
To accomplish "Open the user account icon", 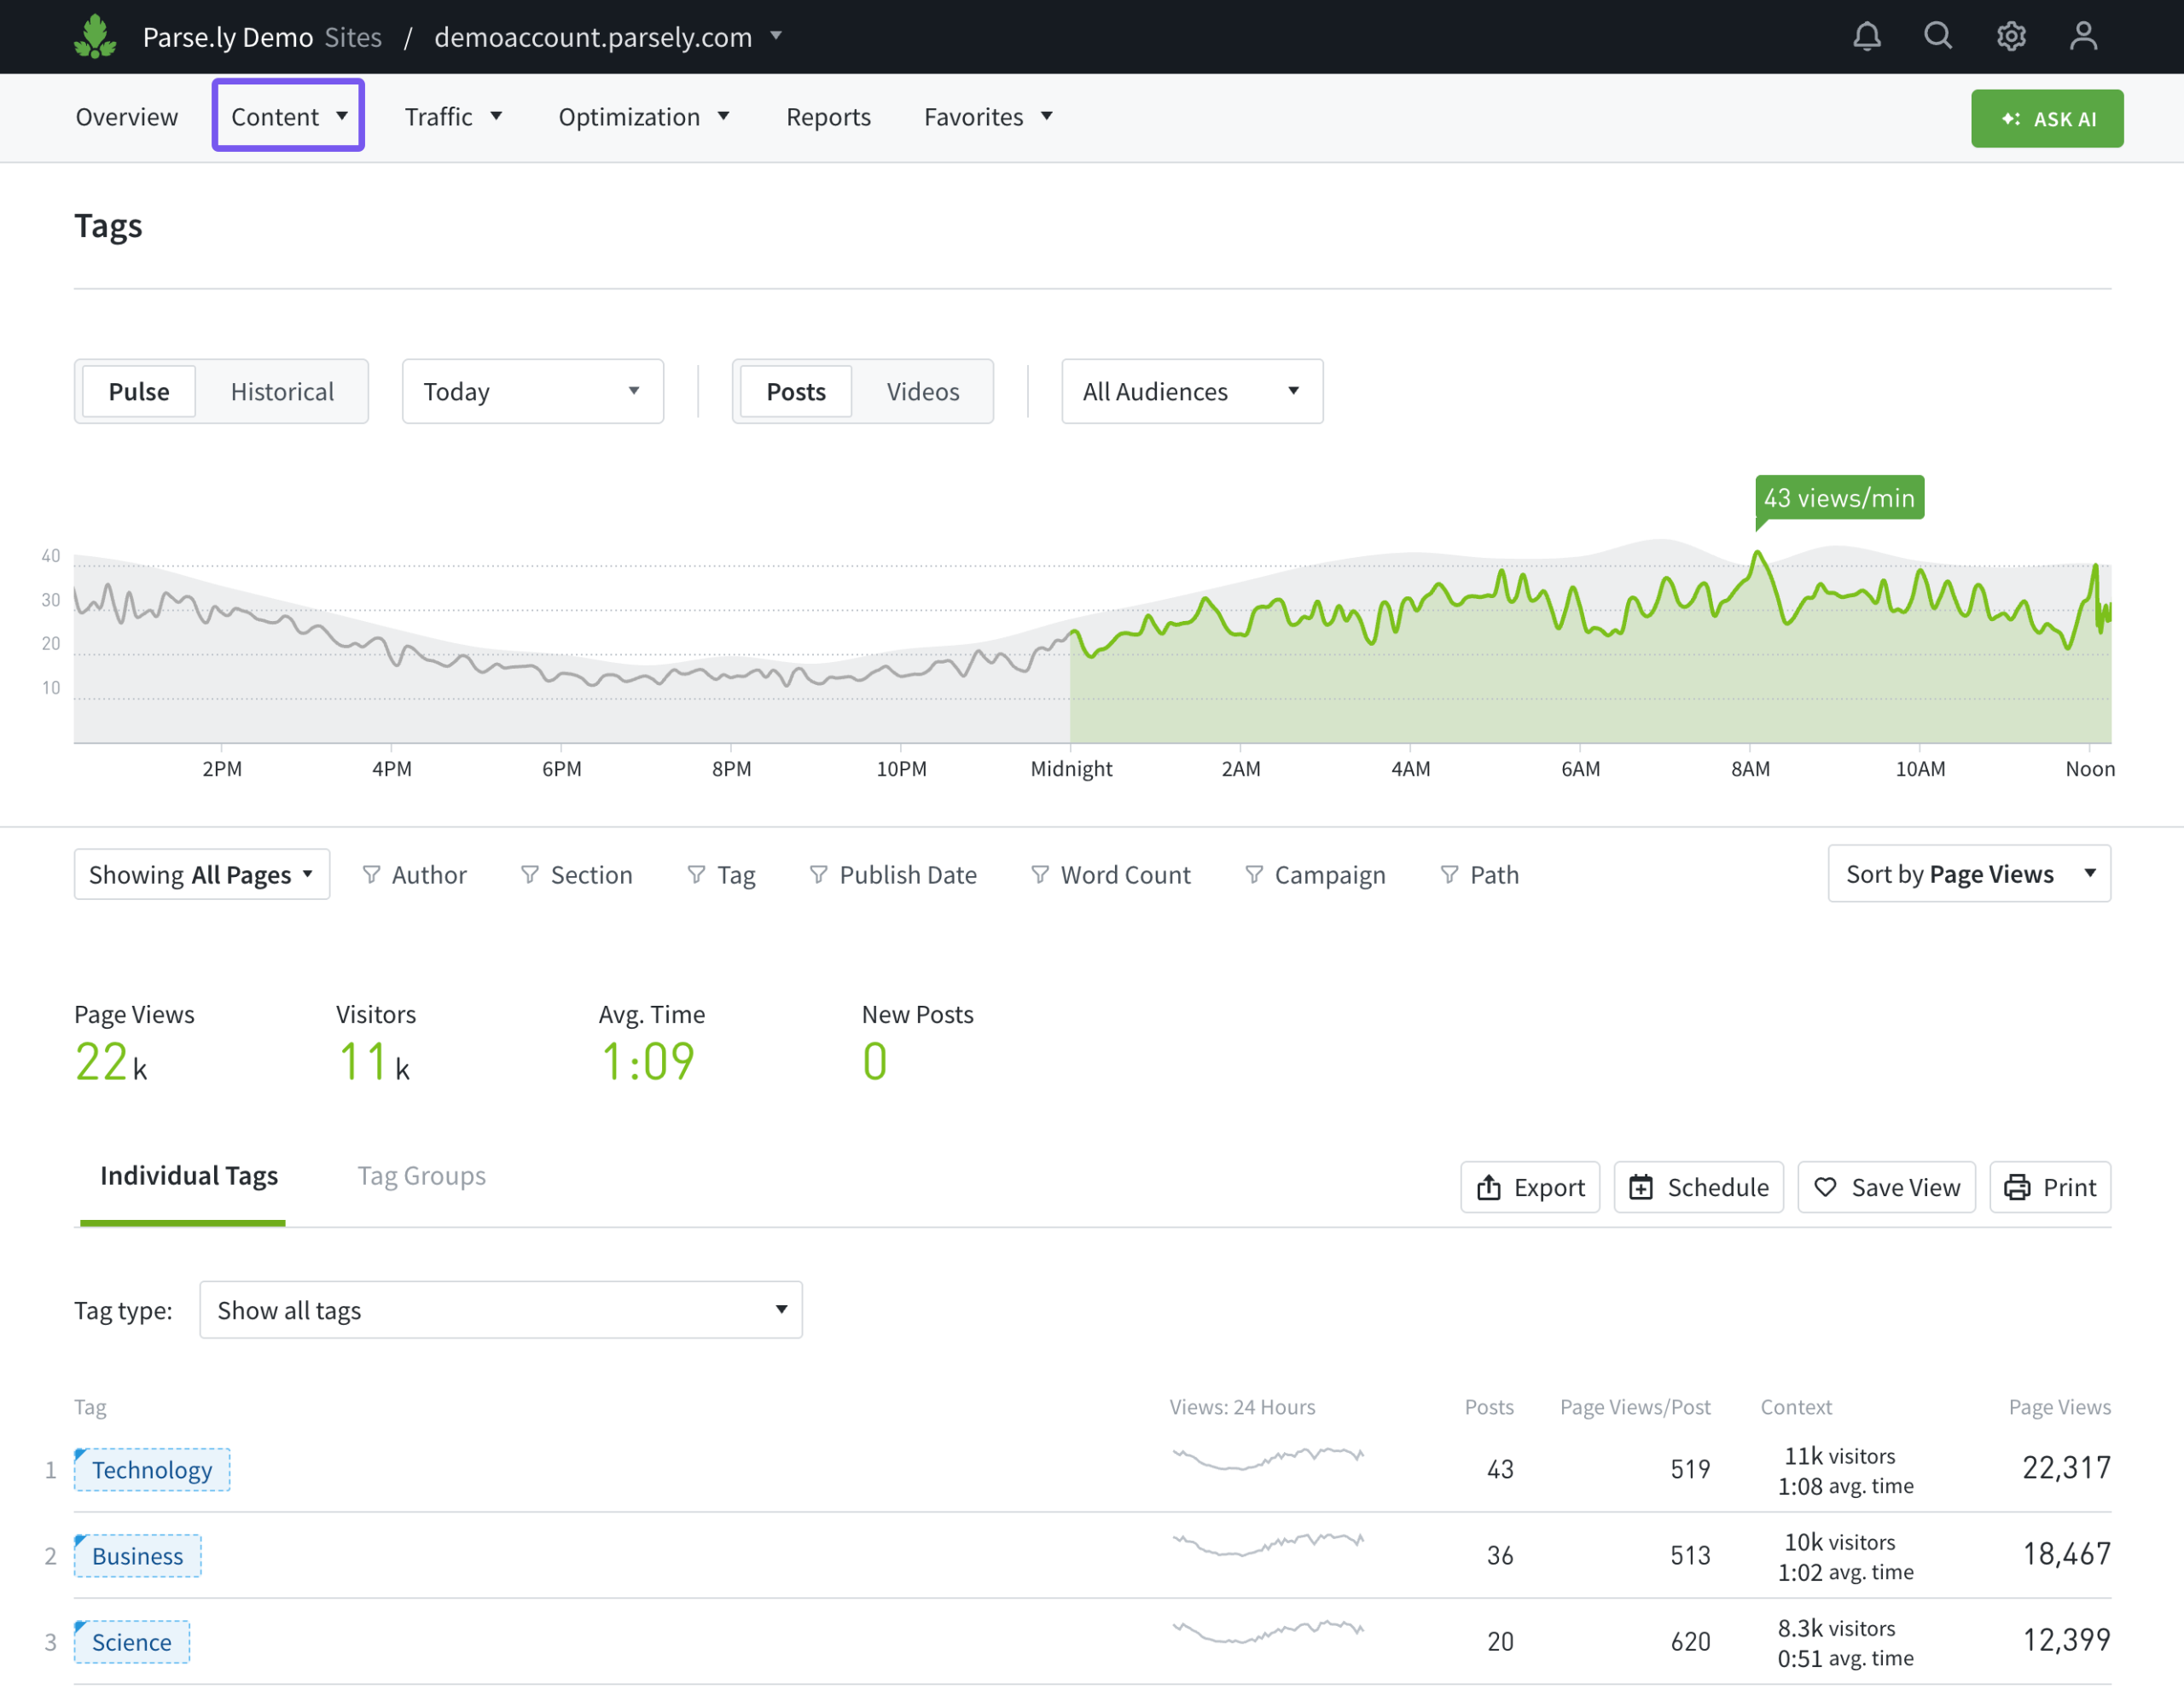I will [x=2083, y=37].
